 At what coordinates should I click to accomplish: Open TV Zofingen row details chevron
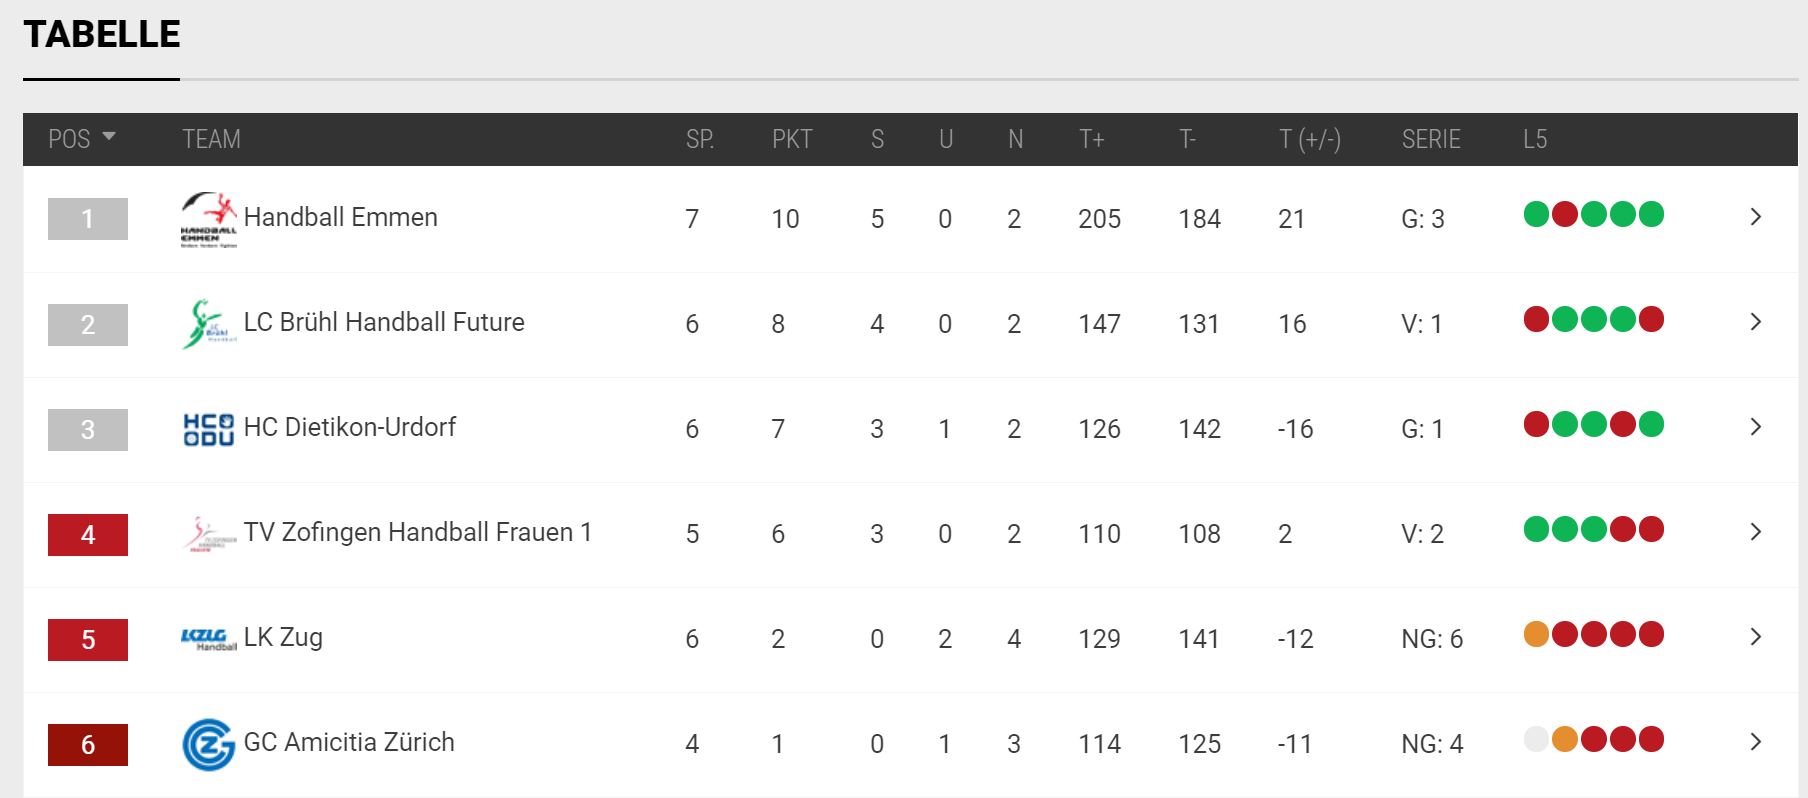(x=1755, y=531)
